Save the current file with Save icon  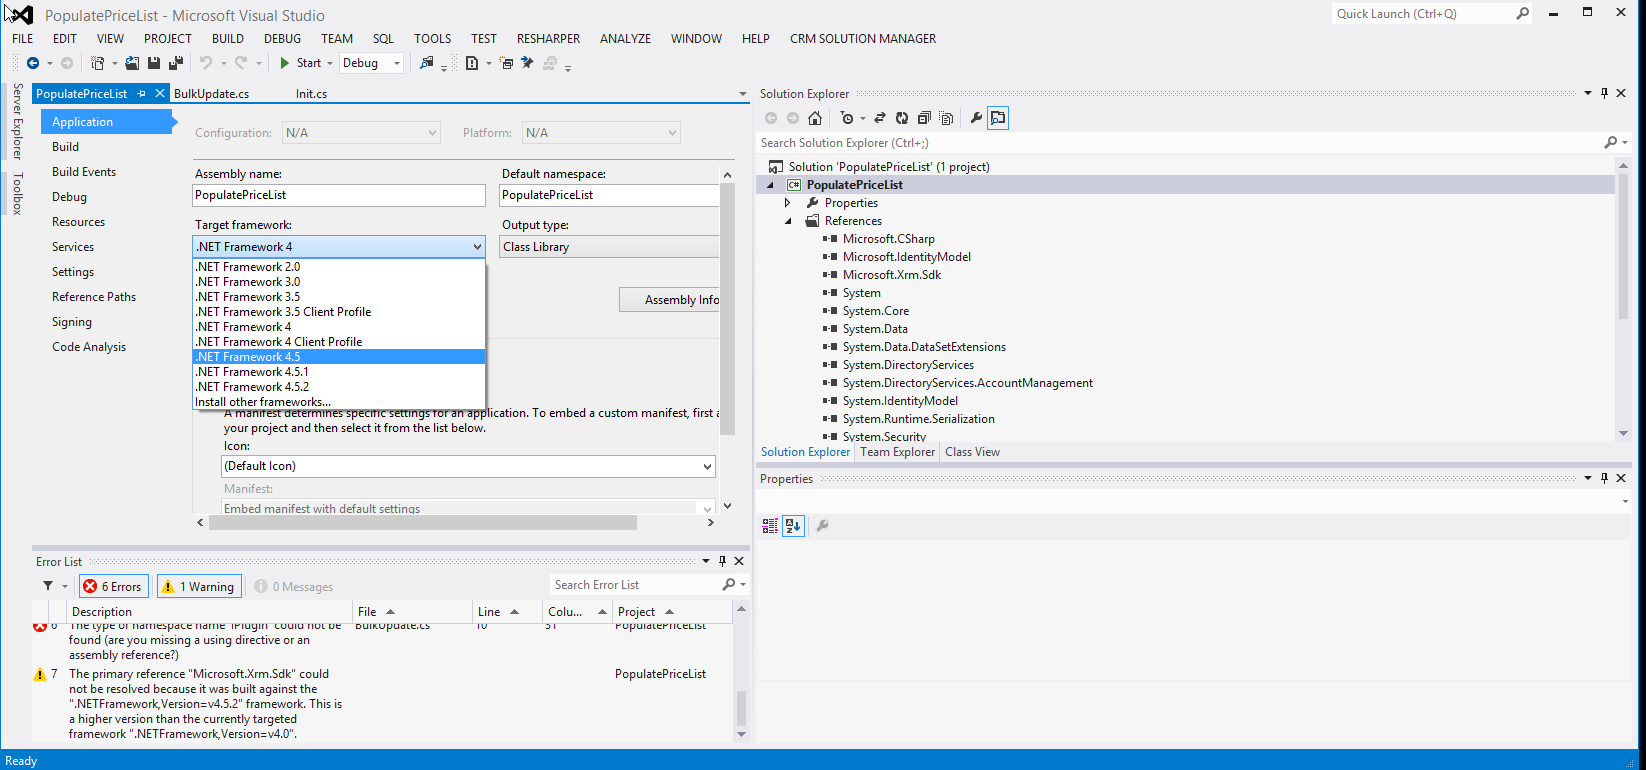(x=154, y=63)
